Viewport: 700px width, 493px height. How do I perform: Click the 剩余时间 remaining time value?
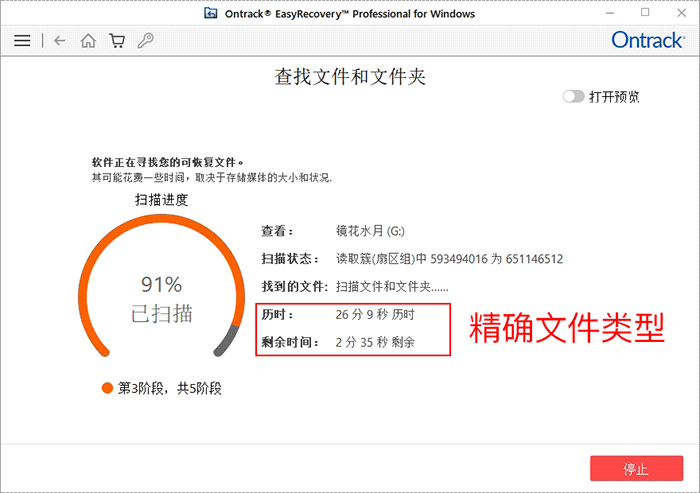375,342
